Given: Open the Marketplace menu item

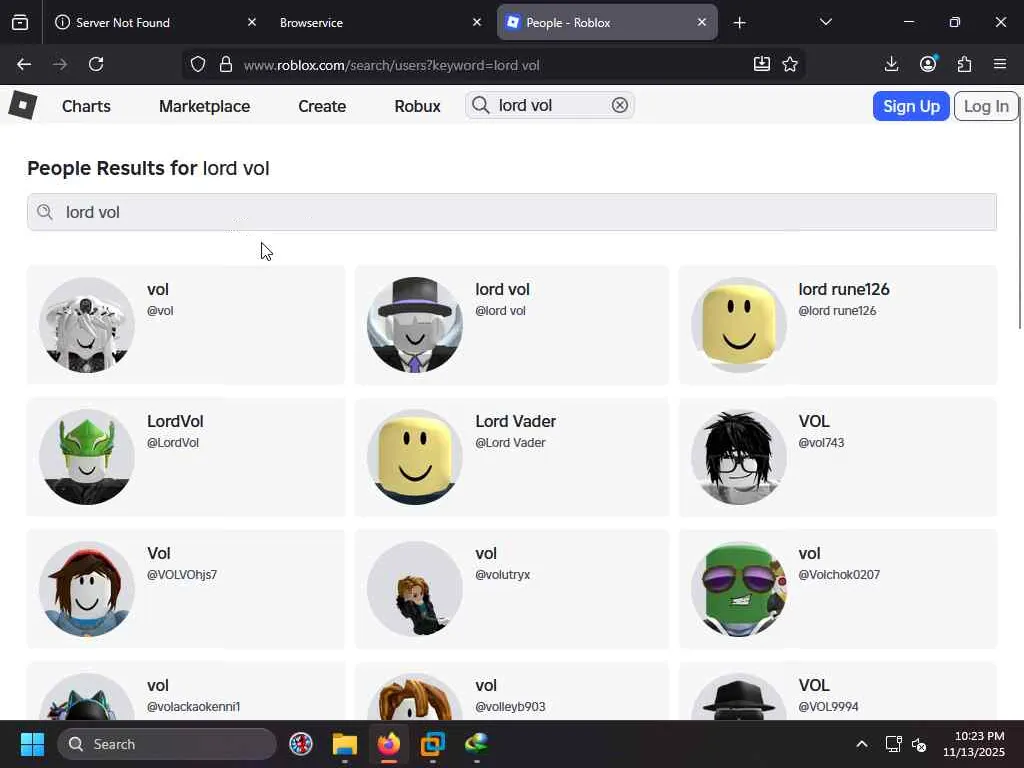Looking at the screenshot, I should click(x=204, y=106).
